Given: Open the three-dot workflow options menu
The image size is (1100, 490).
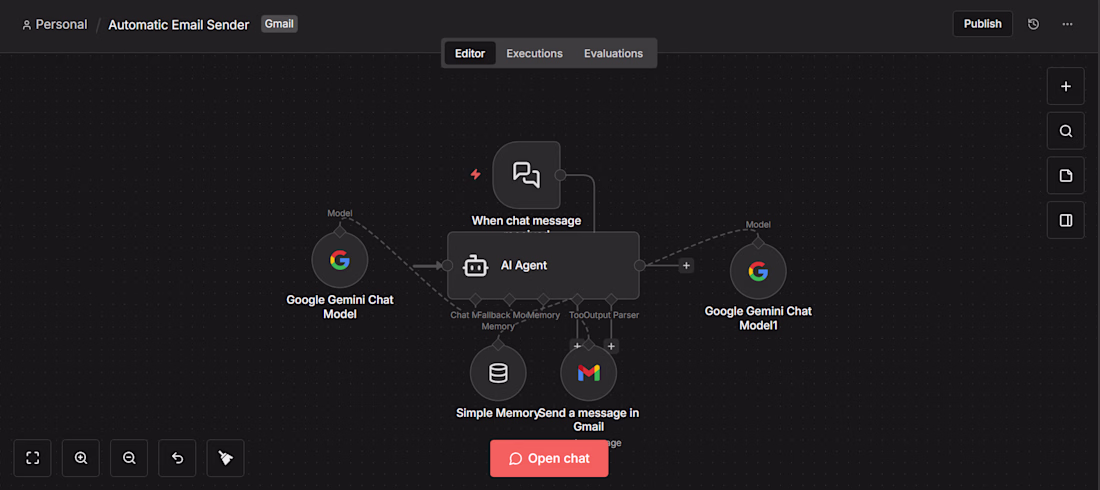Looking at the screenshot, I should point(1067,24).
